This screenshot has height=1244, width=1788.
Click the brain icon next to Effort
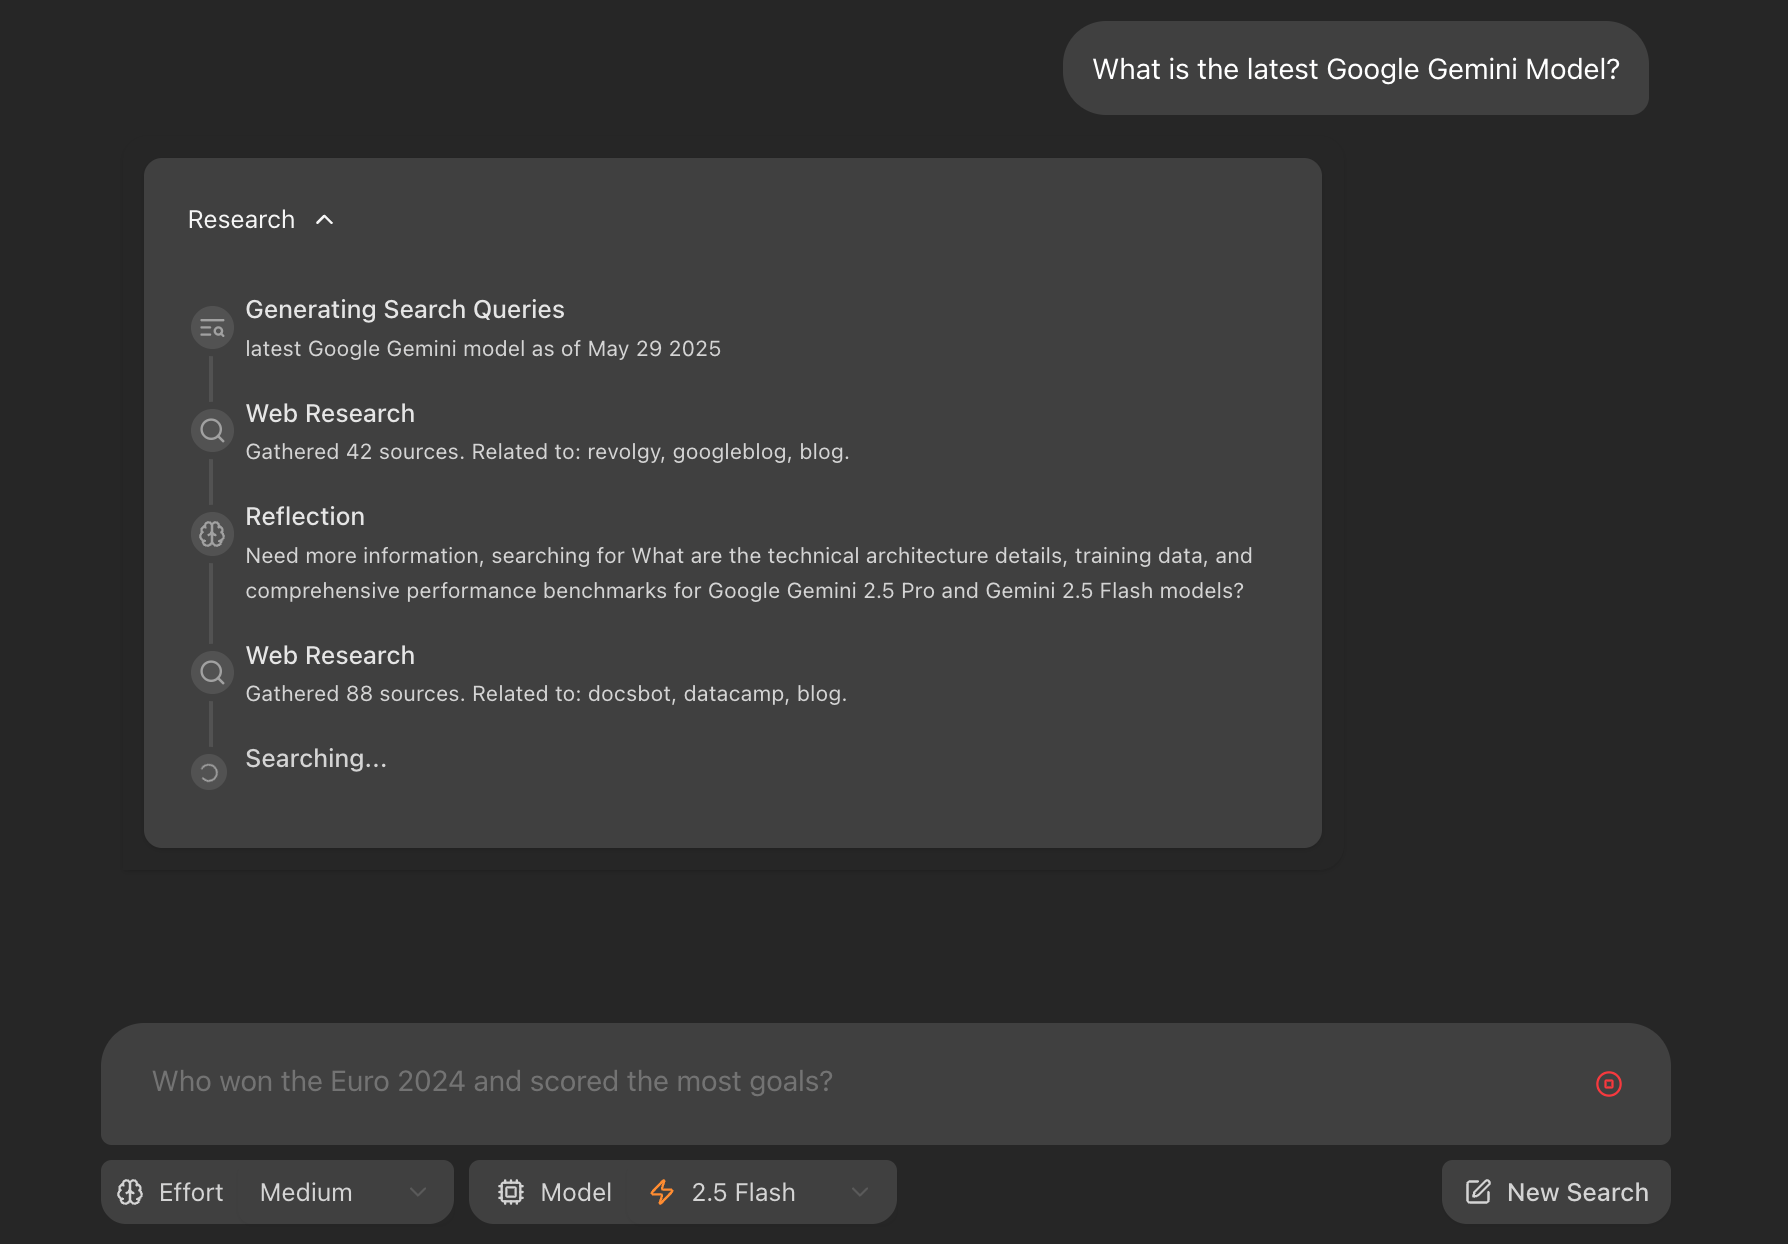tap(131, 1192)
